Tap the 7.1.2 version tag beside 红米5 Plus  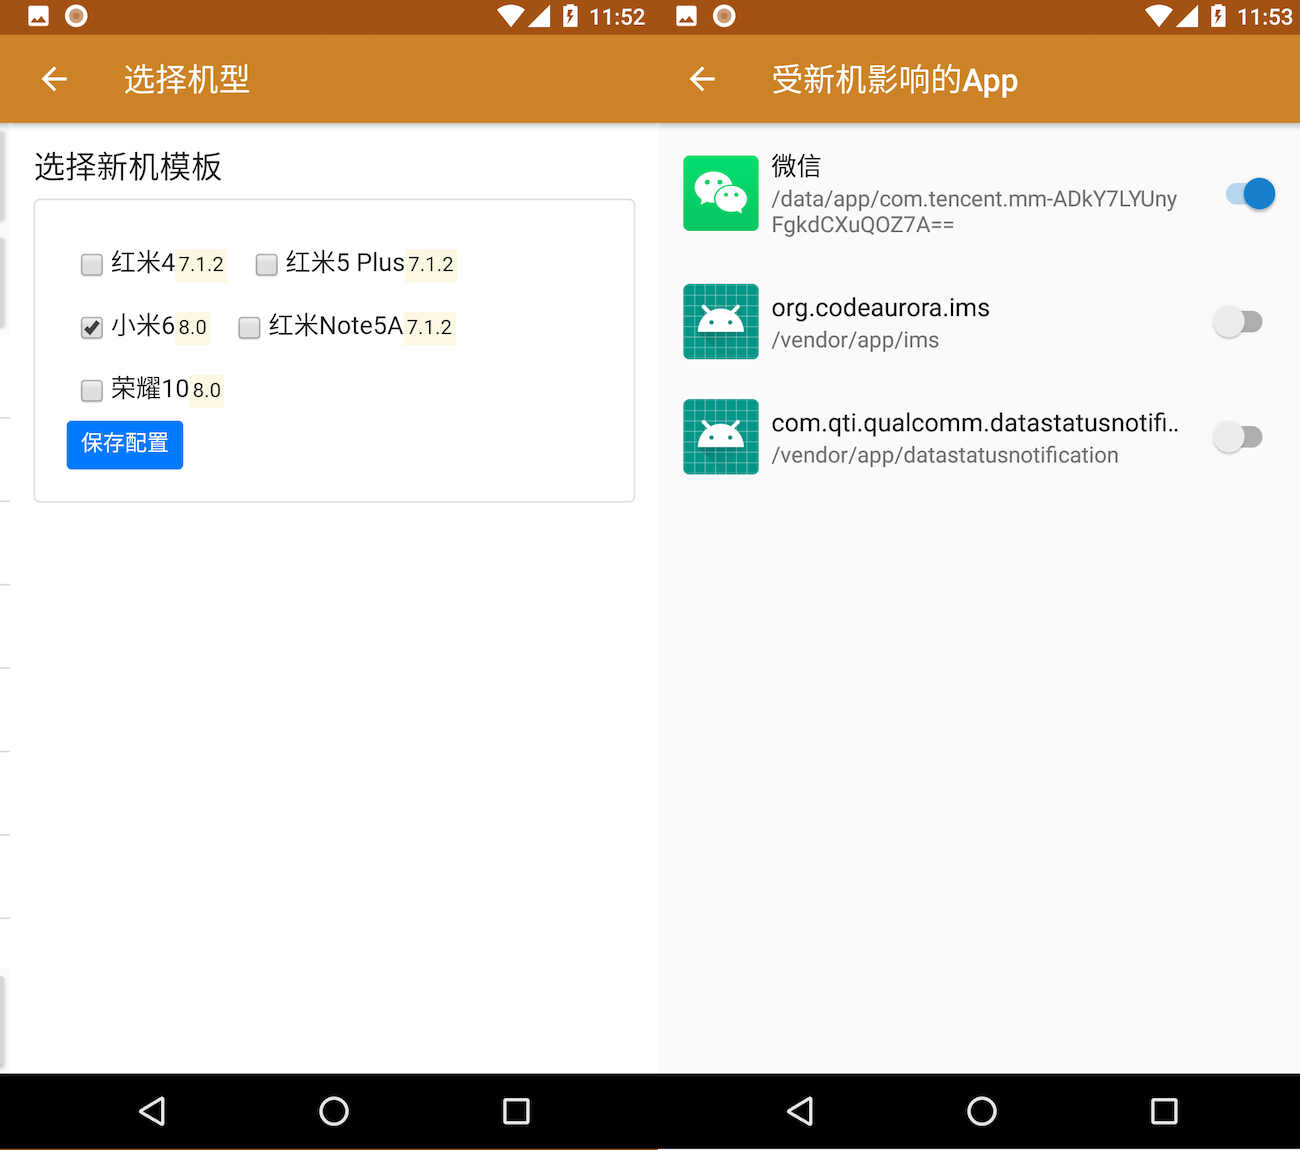click(431, 265)
